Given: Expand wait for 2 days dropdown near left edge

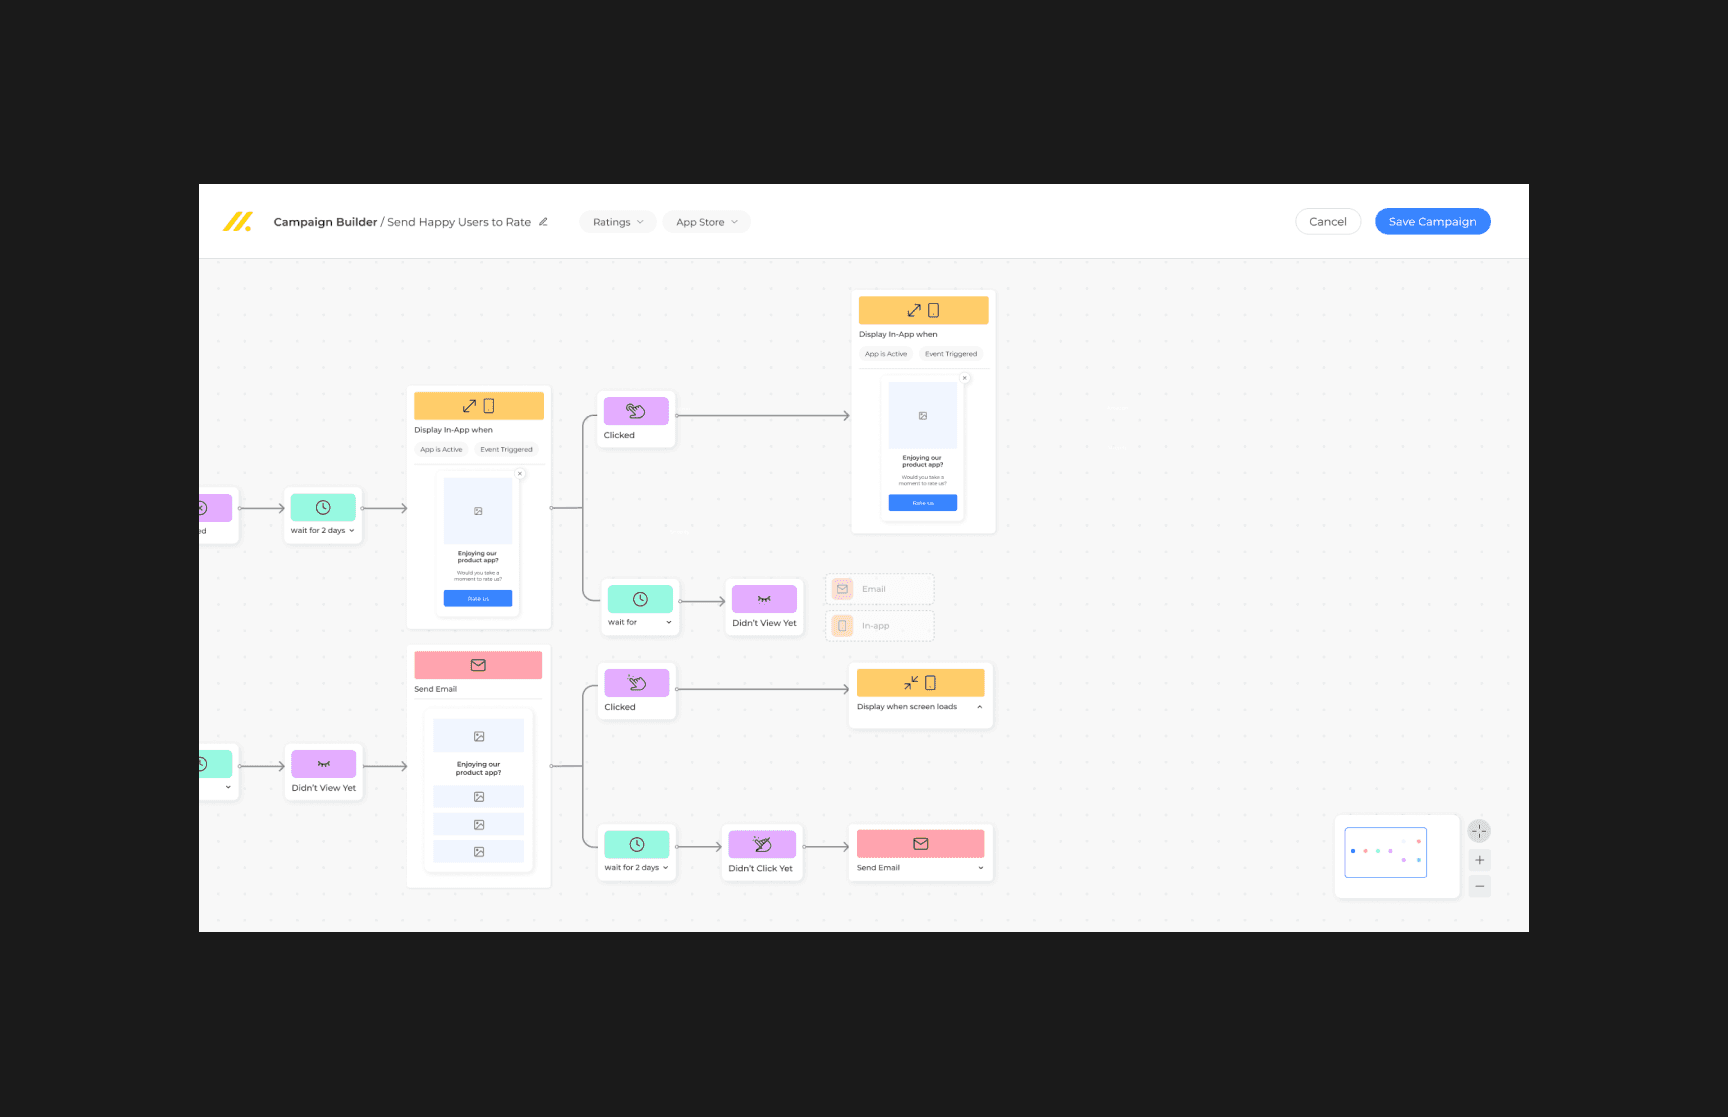Looking at the screenshot, I should click(352, 531).
